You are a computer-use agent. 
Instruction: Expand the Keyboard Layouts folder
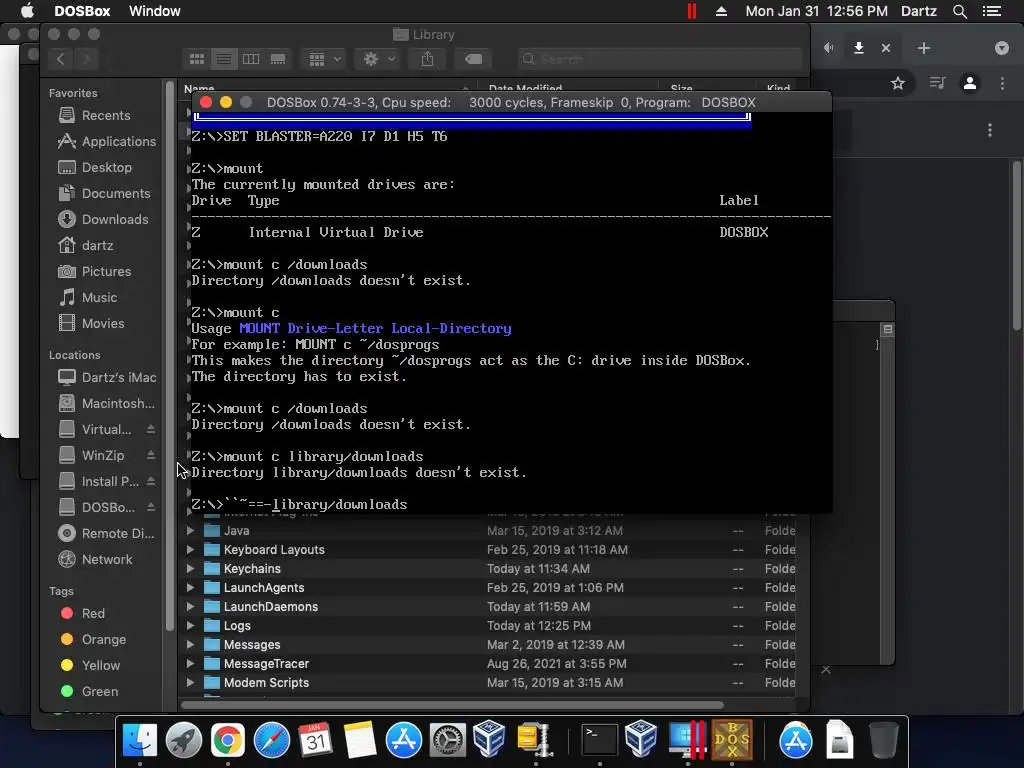click(x=190, y=550)
